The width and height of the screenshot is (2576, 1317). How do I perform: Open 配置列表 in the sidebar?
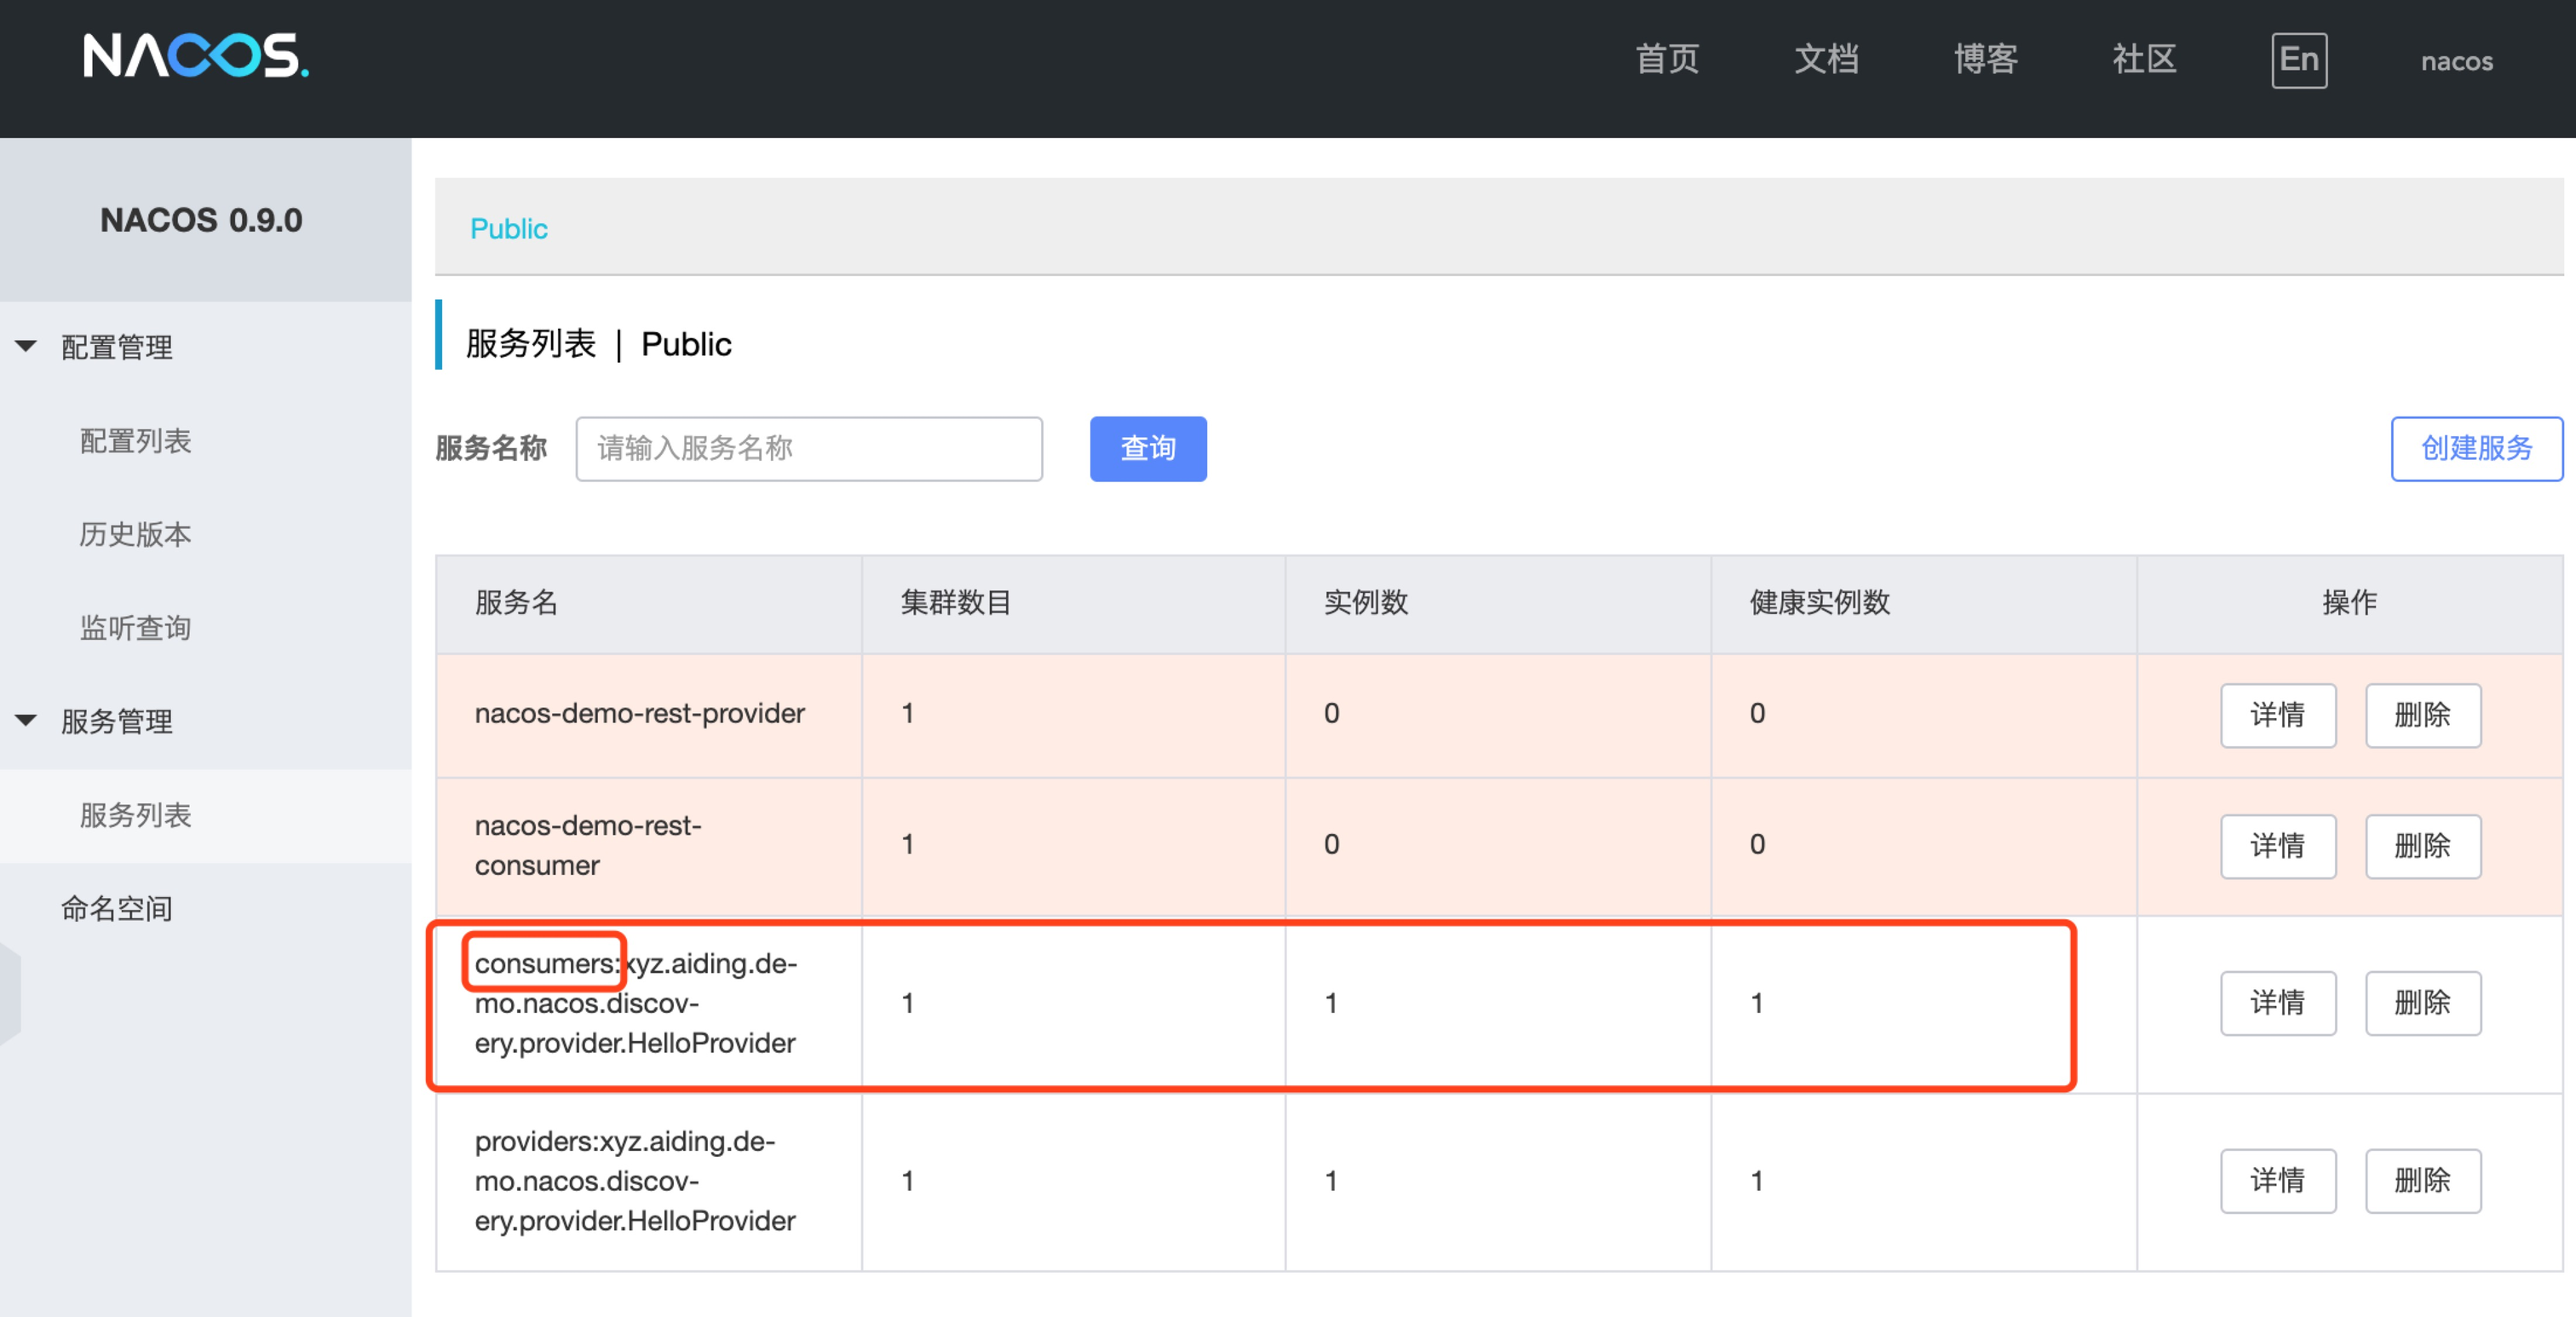135,441
